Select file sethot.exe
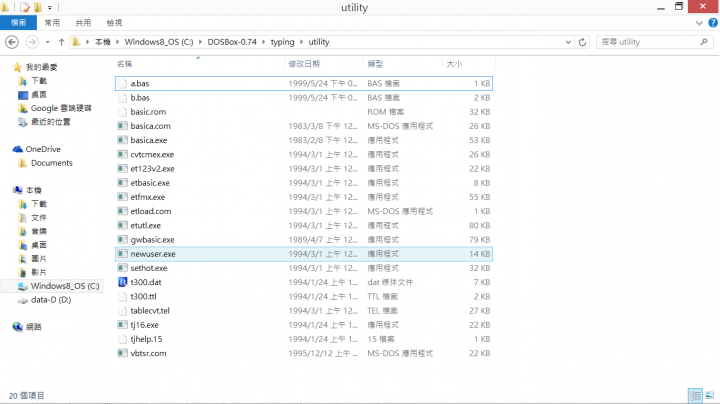This screenshot has width=720, height=404. click(x=304, y=268)
